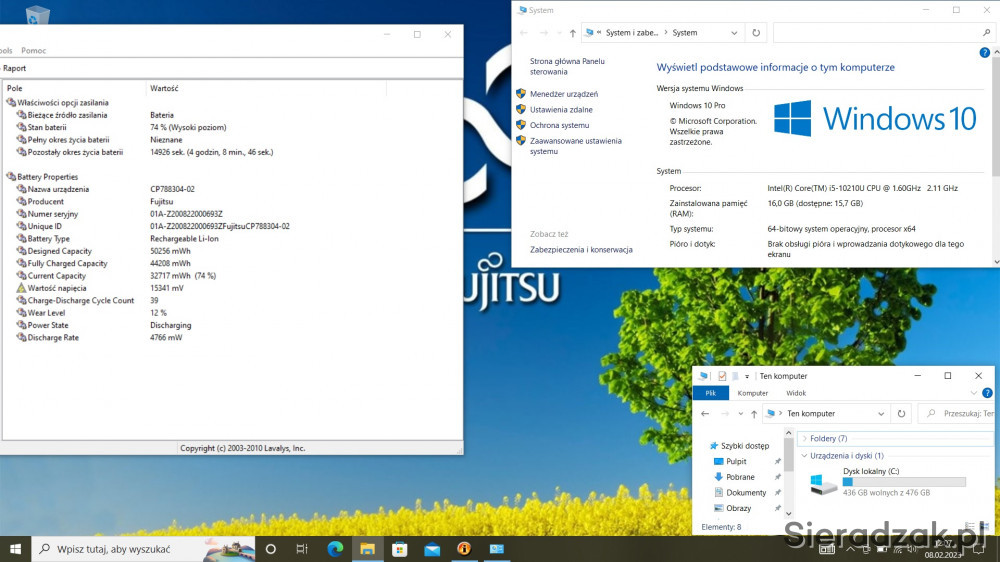Open Microsoft Store from taskbar
Image resolution: width=1000 pixels, height=562 pixels.
coord(400,549)
